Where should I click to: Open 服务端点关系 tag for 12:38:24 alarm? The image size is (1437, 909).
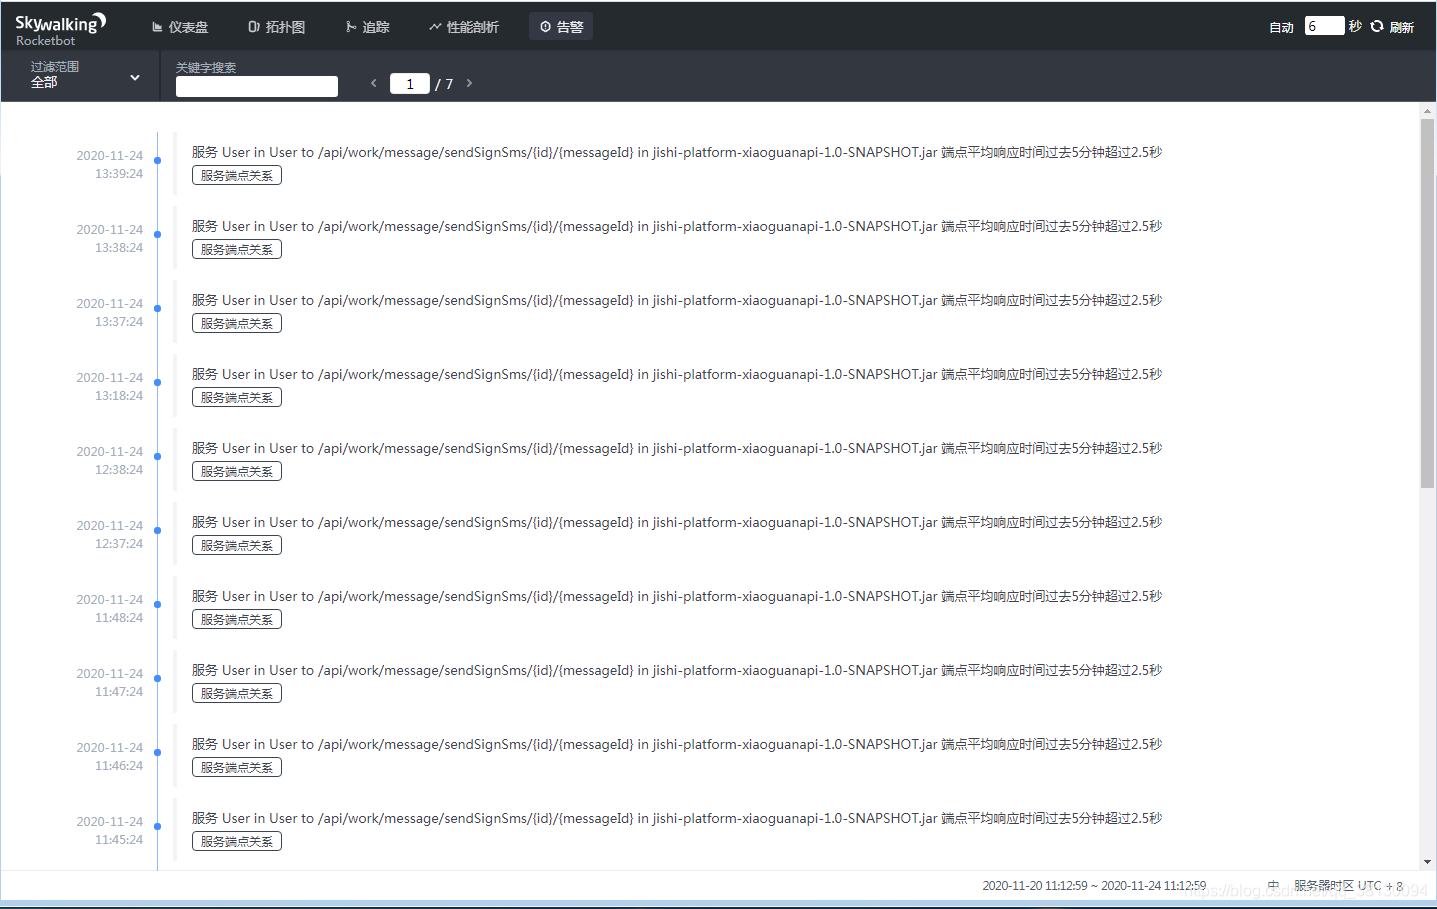[x=237, y=471]
